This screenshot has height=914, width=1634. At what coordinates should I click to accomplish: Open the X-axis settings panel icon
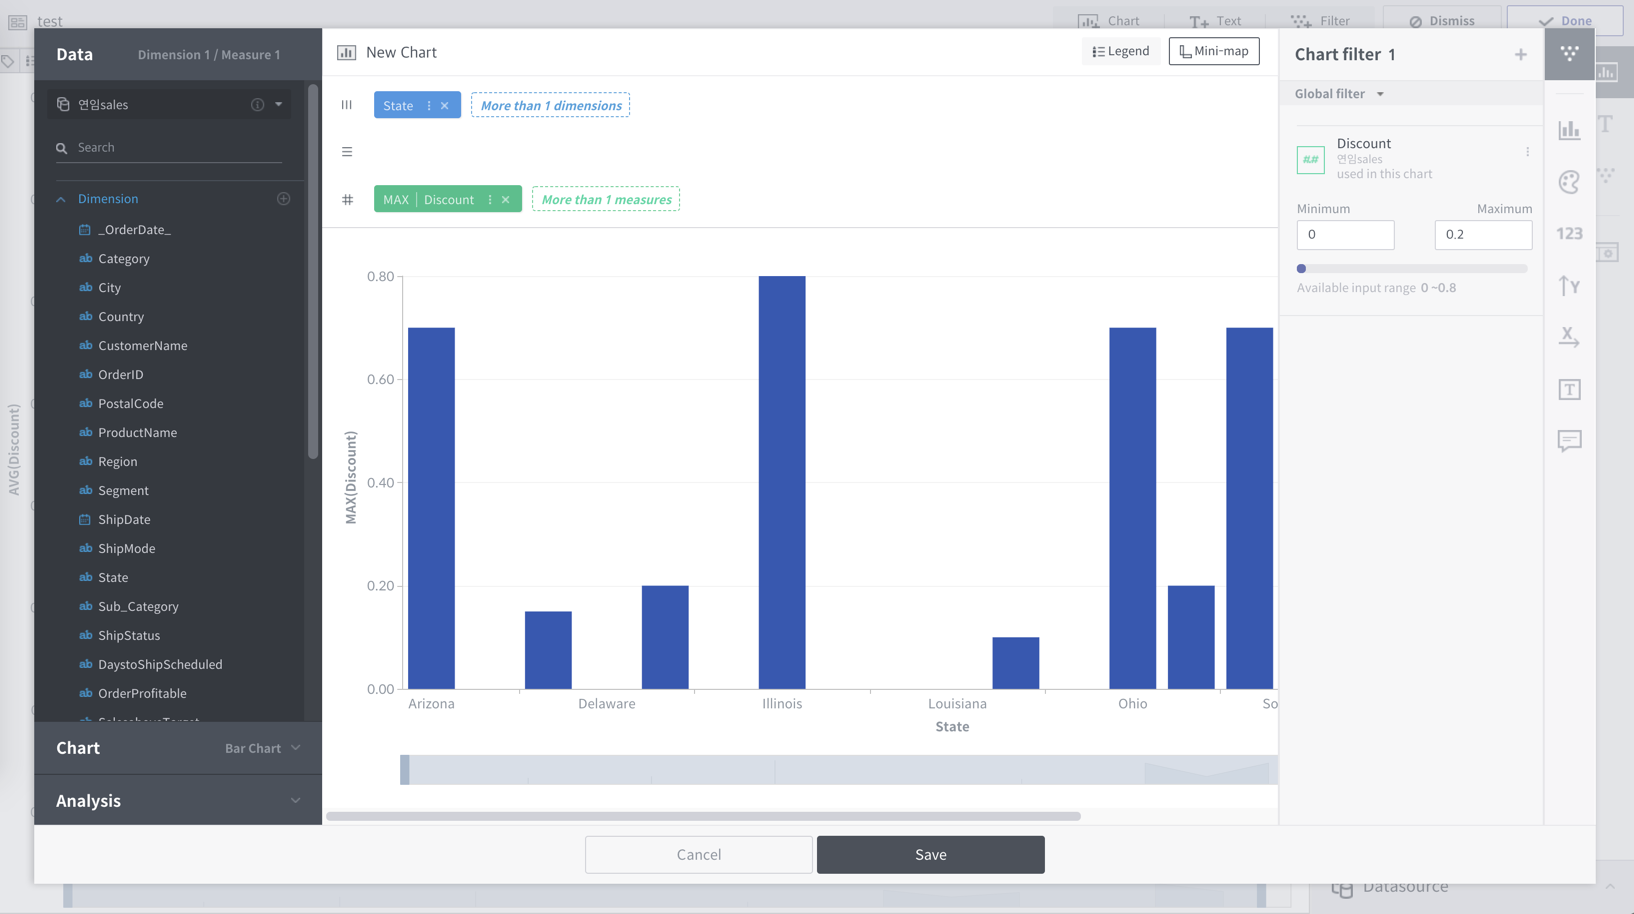pos(1569,337)
